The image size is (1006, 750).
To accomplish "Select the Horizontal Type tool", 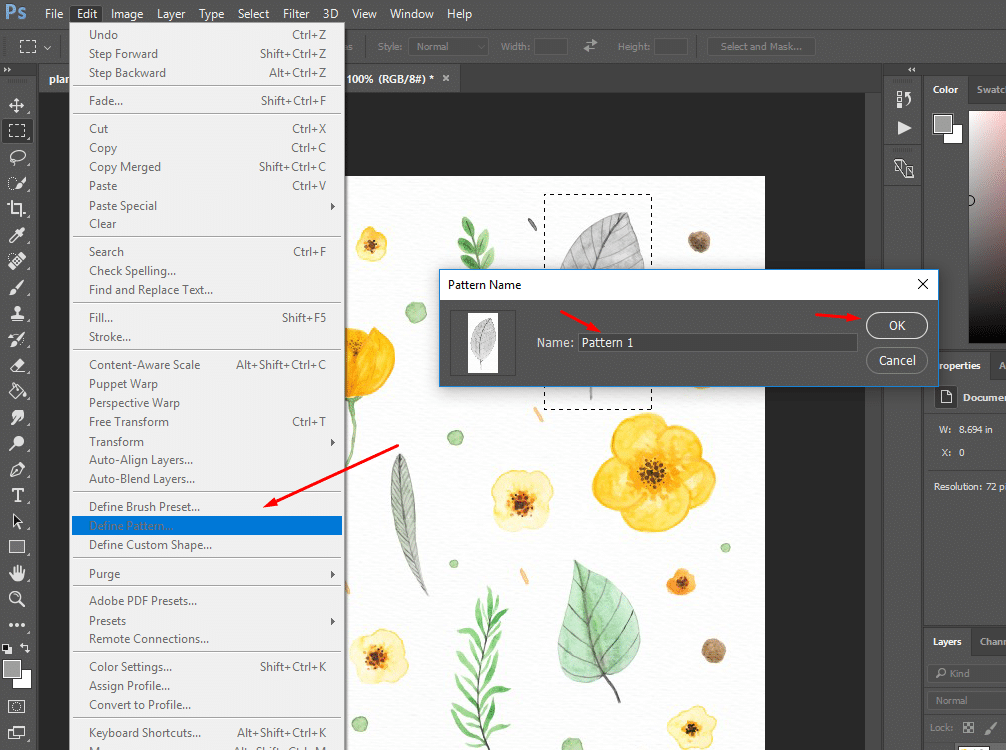I will pyautogui.click(x=17, y=495).
